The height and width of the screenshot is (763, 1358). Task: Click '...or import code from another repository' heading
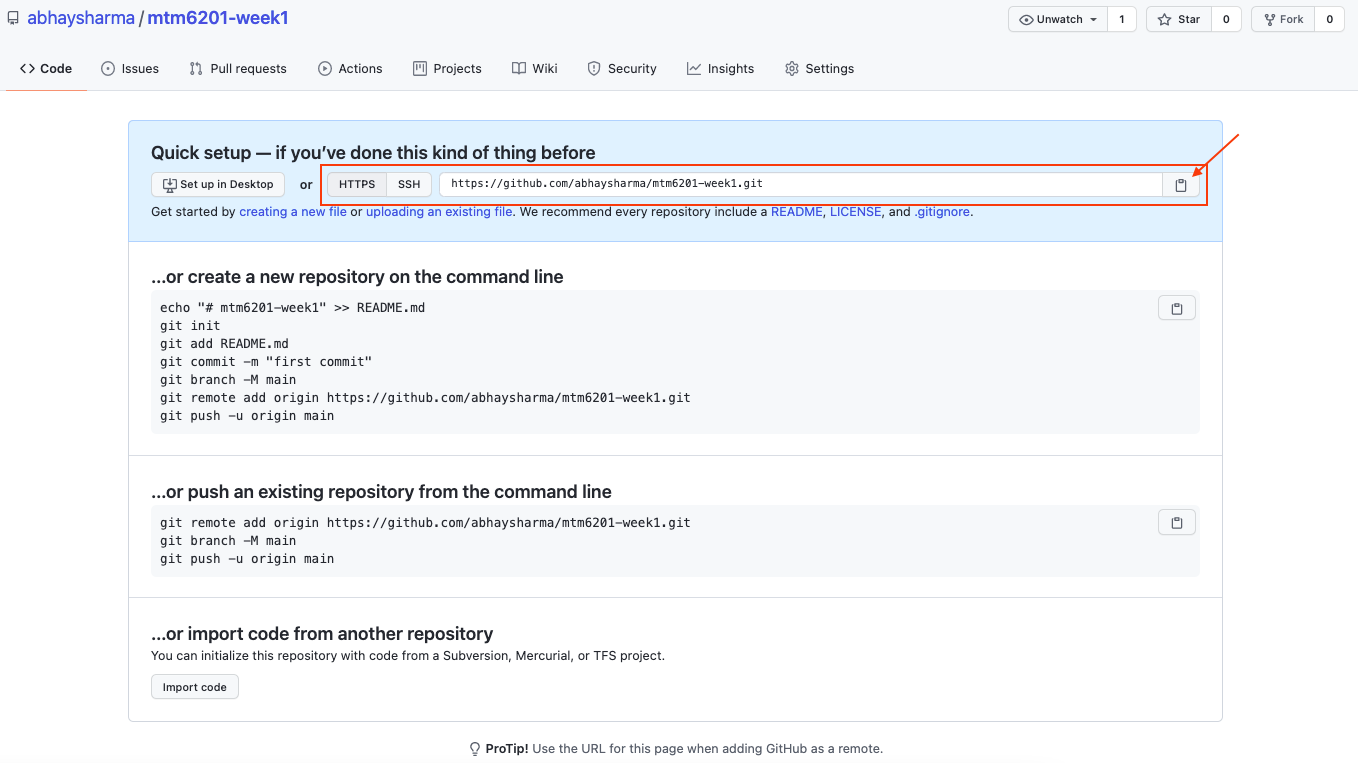pyautogui.click(x=322, y=634)
